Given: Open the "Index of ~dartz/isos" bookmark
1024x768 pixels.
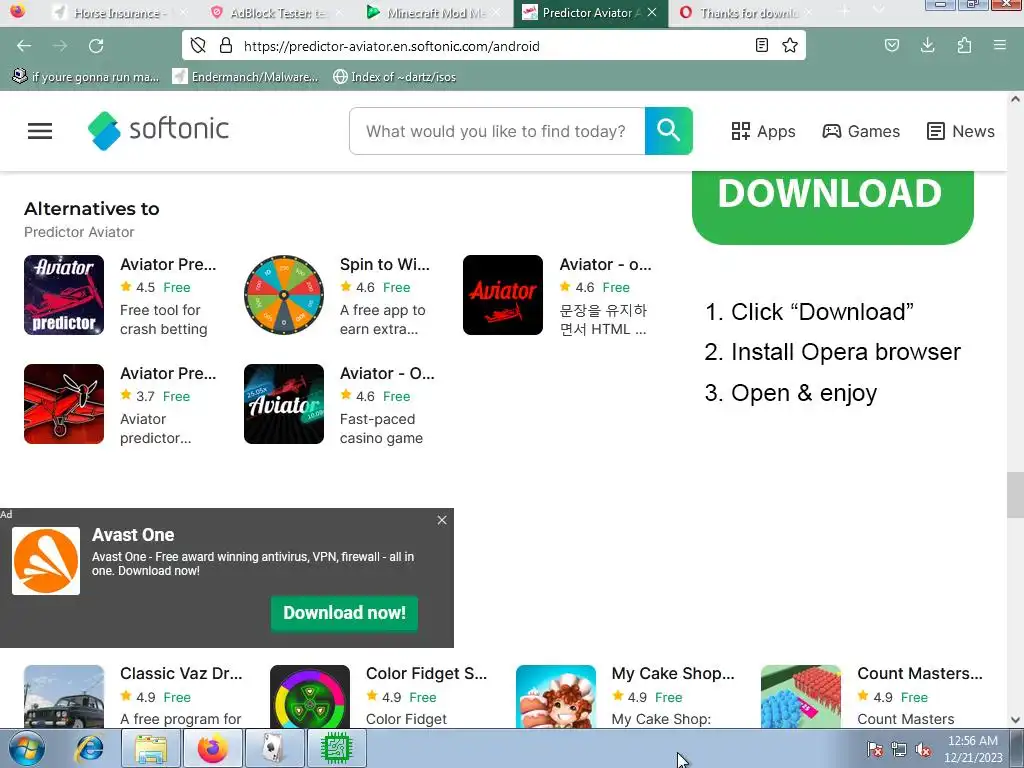Looking at the screenshot, I should point(394,76).
